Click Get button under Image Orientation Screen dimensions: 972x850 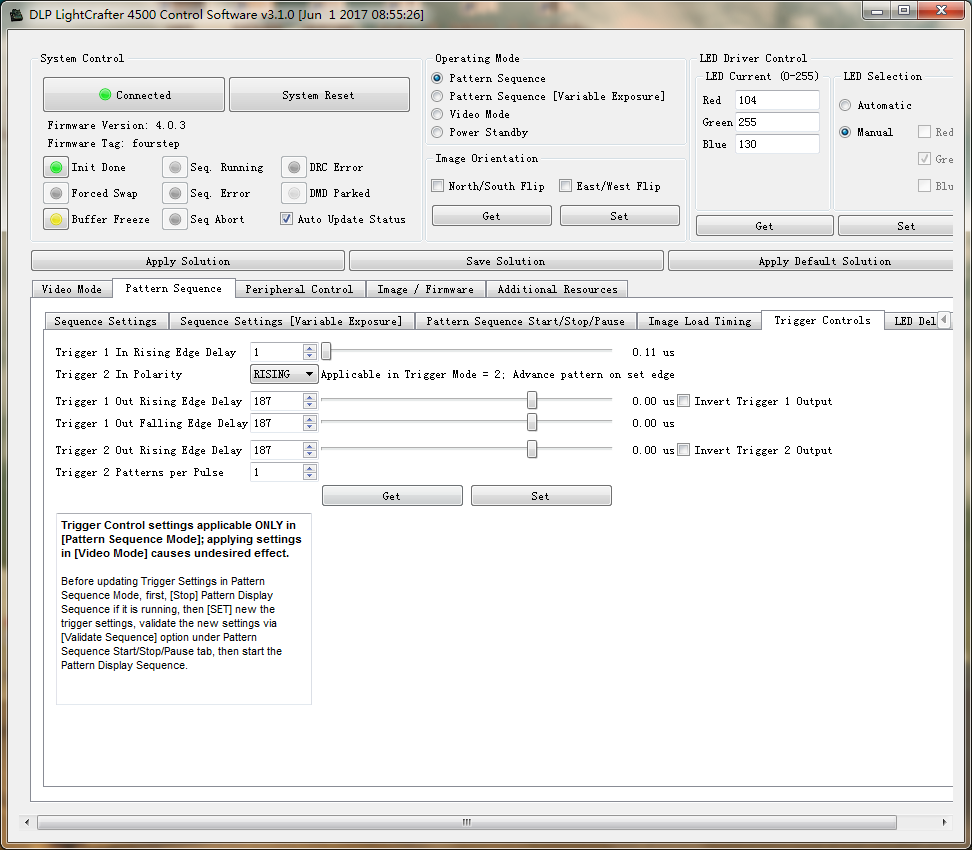point(492,216)
